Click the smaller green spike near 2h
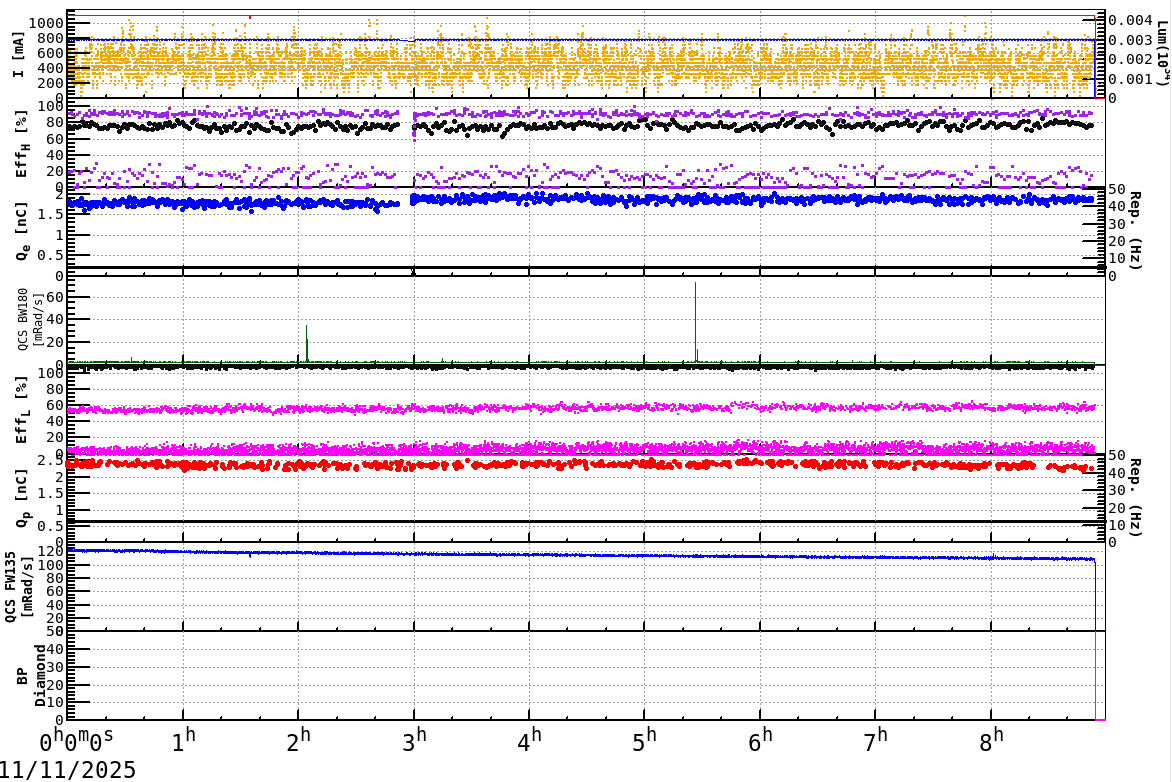Viewport: 1172px width, 782px height. click(306, 343)
